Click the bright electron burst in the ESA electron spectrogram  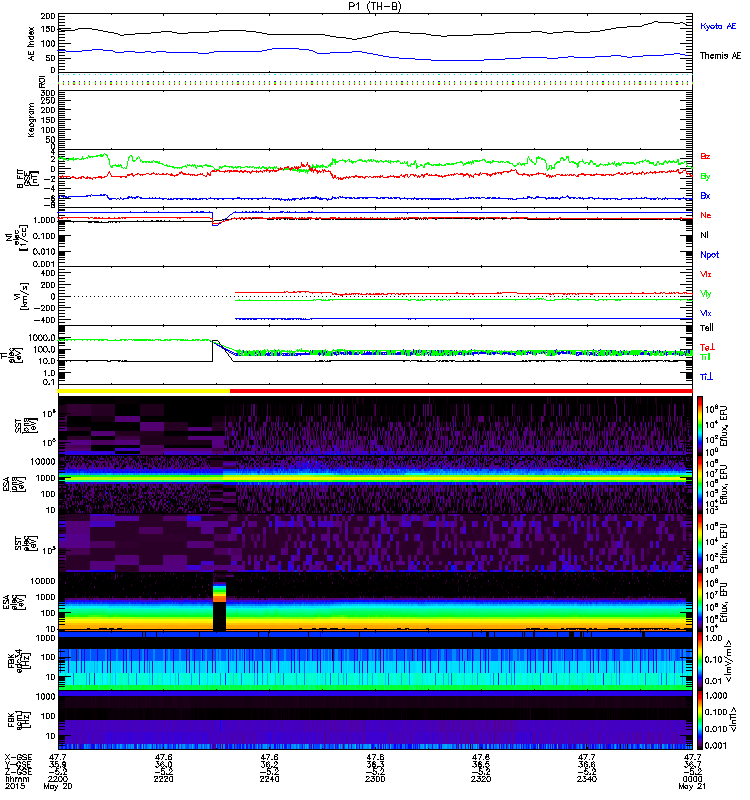219,590
